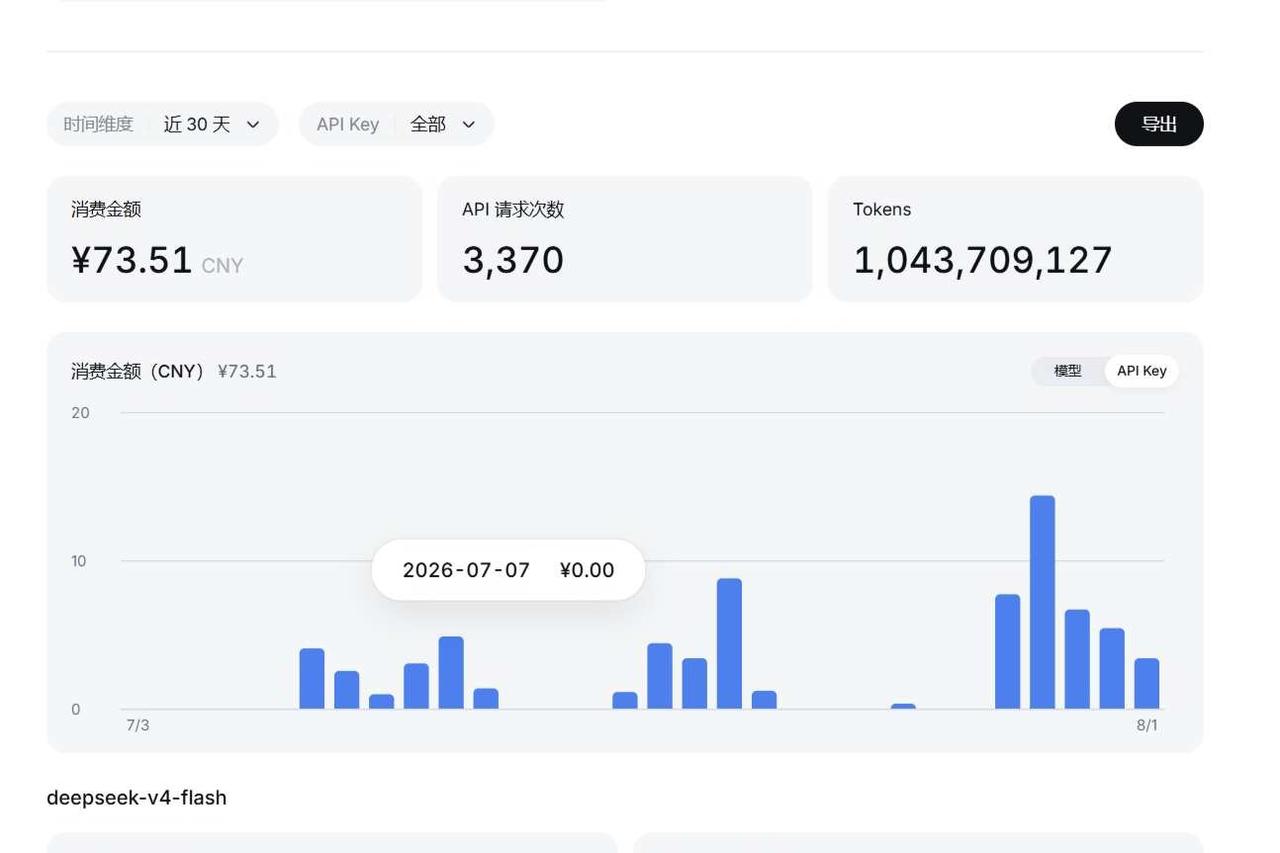Click the ¥73.51 total beside the chart title

[x=247, y=371]
